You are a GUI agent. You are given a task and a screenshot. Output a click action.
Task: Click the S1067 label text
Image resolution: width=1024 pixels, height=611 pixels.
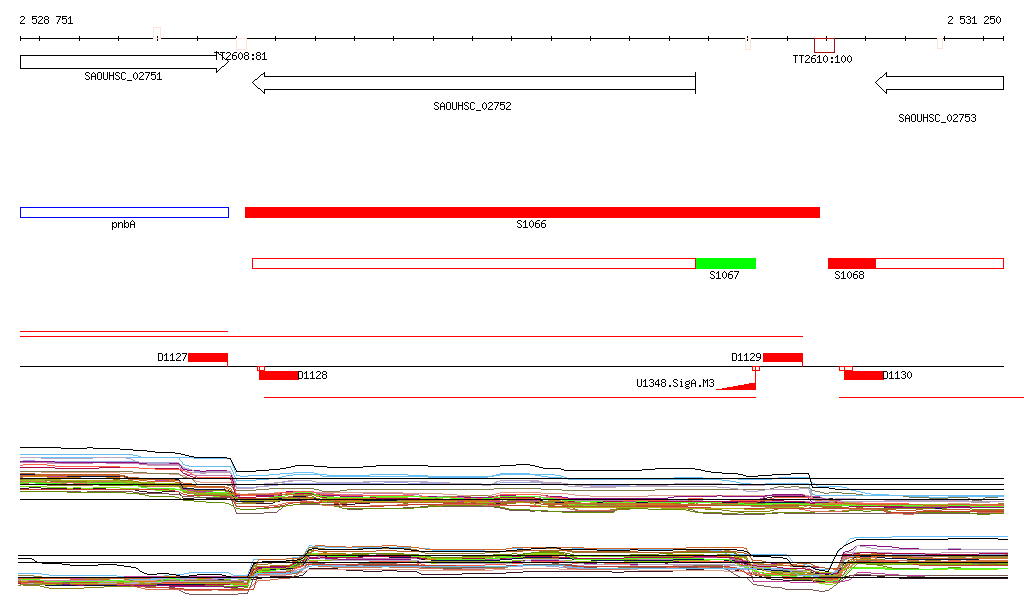click(x=724, y=275)
